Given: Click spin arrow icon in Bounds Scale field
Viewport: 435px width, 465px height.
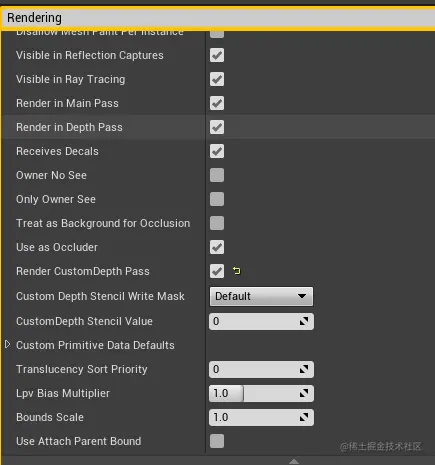Looking at the screenshot, I should click(x=304, y=417).
